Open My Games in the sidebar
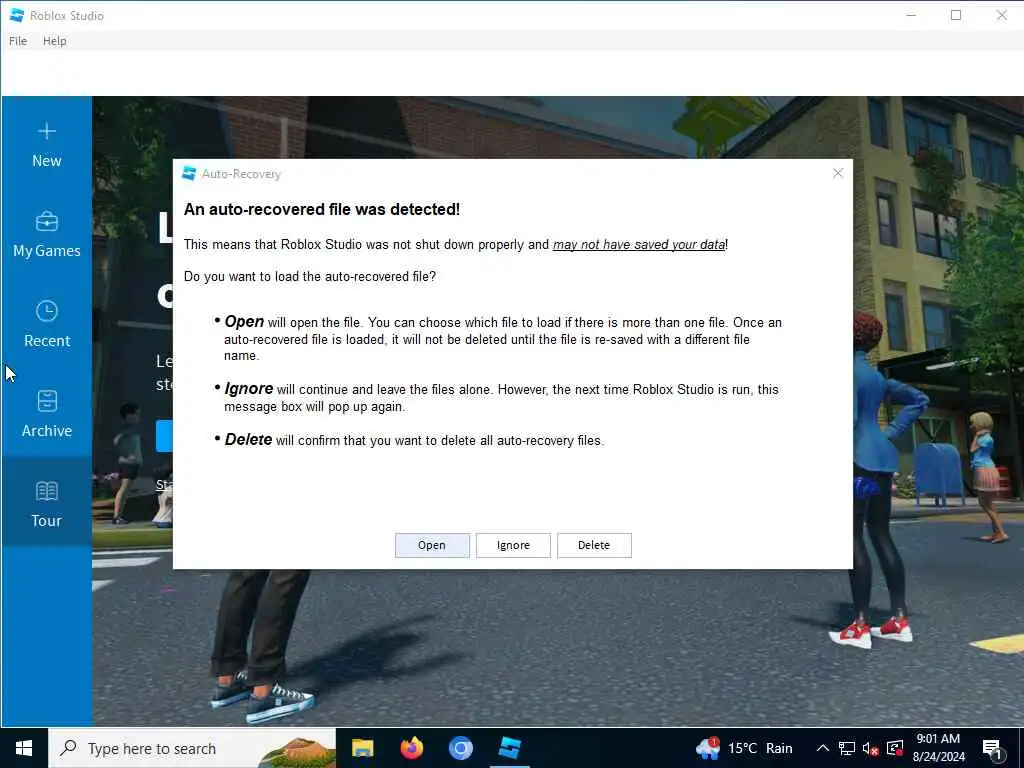Screen dimensions: 1024x768 pyautogui.click(x=46, y=235)
